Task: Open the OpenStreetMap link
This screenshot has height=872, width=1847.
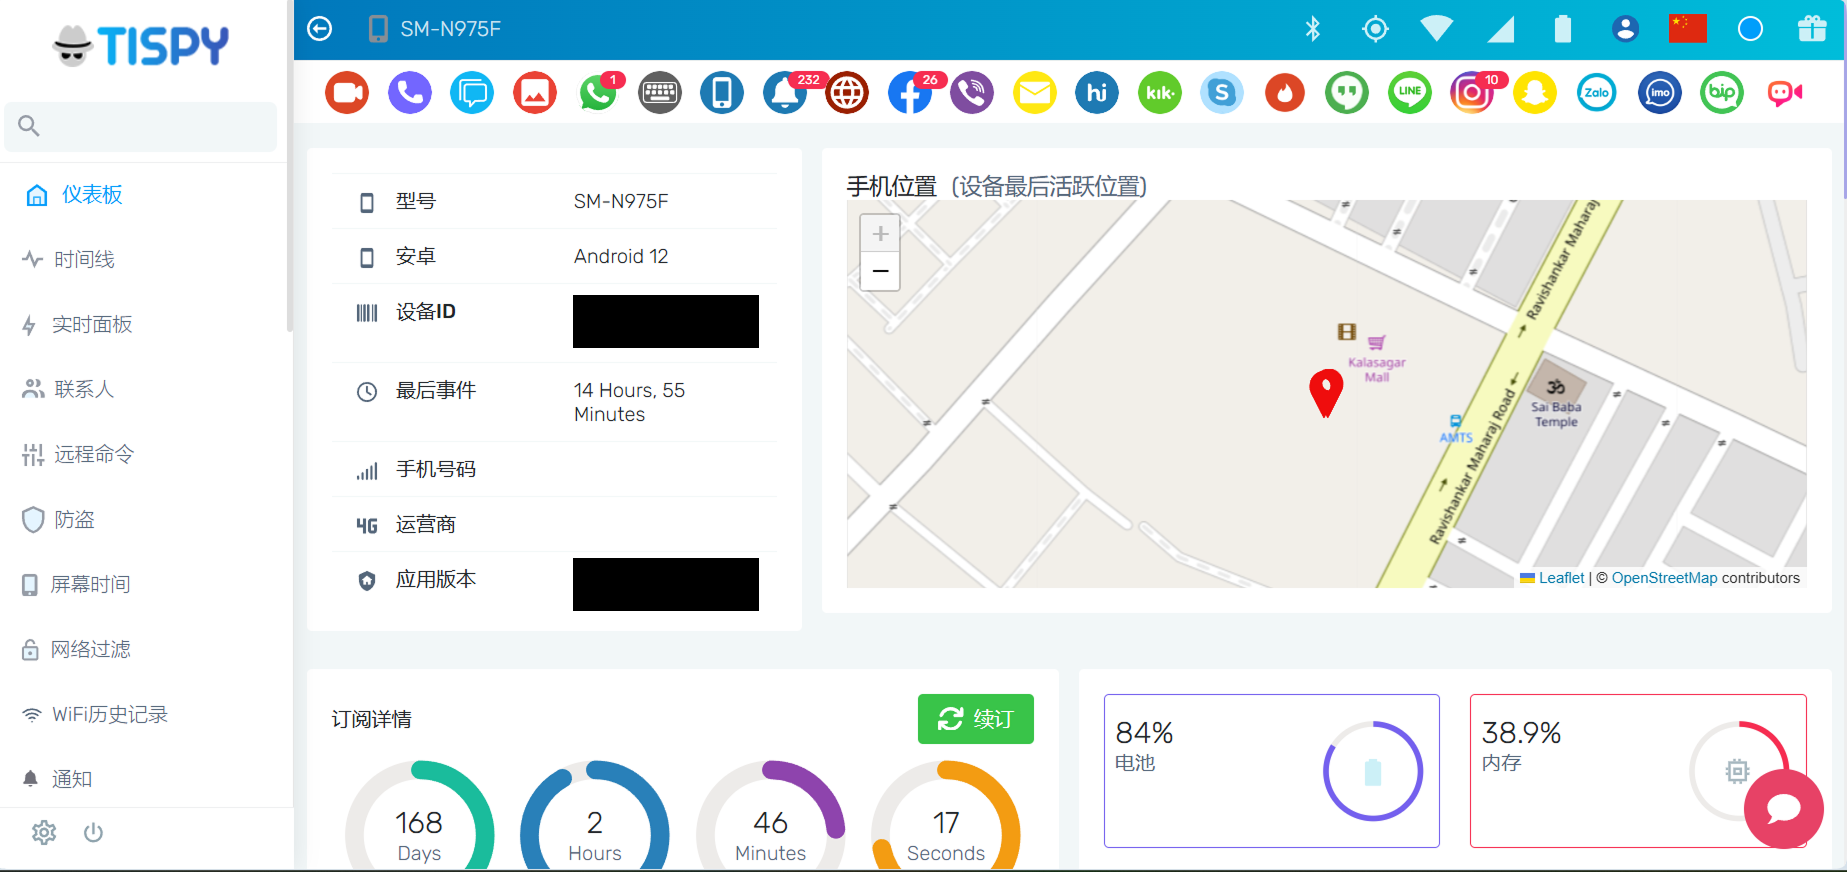Action: [x=1664, y=578]
